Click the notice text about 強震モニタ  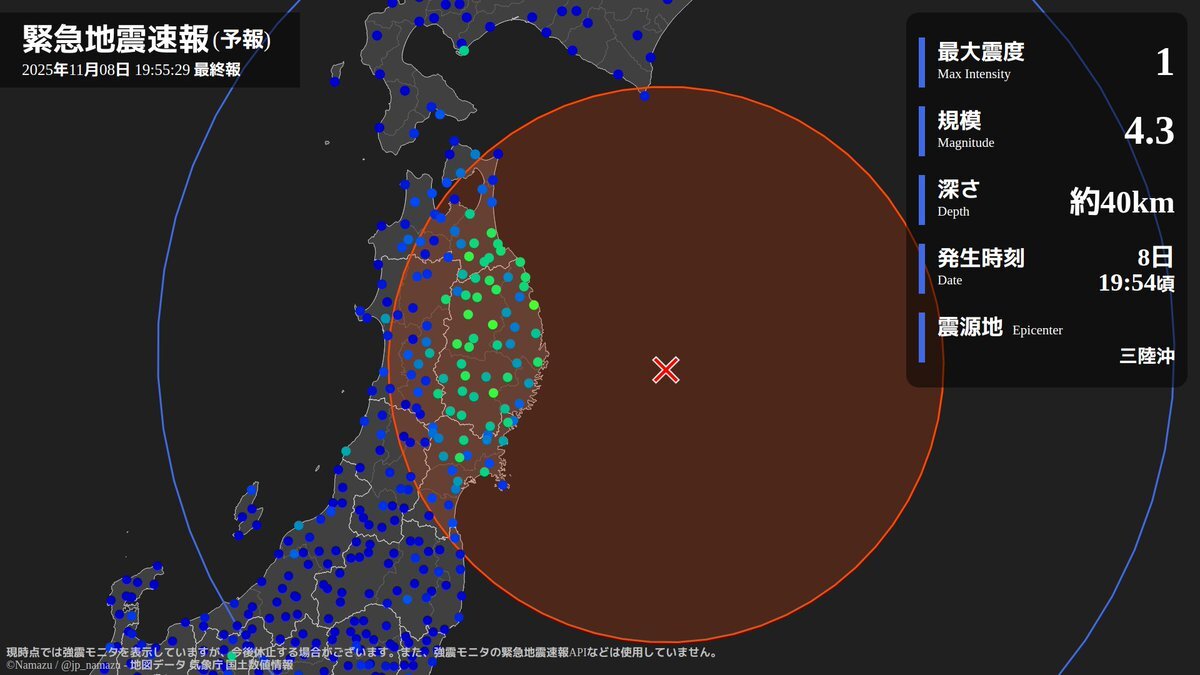361,652
